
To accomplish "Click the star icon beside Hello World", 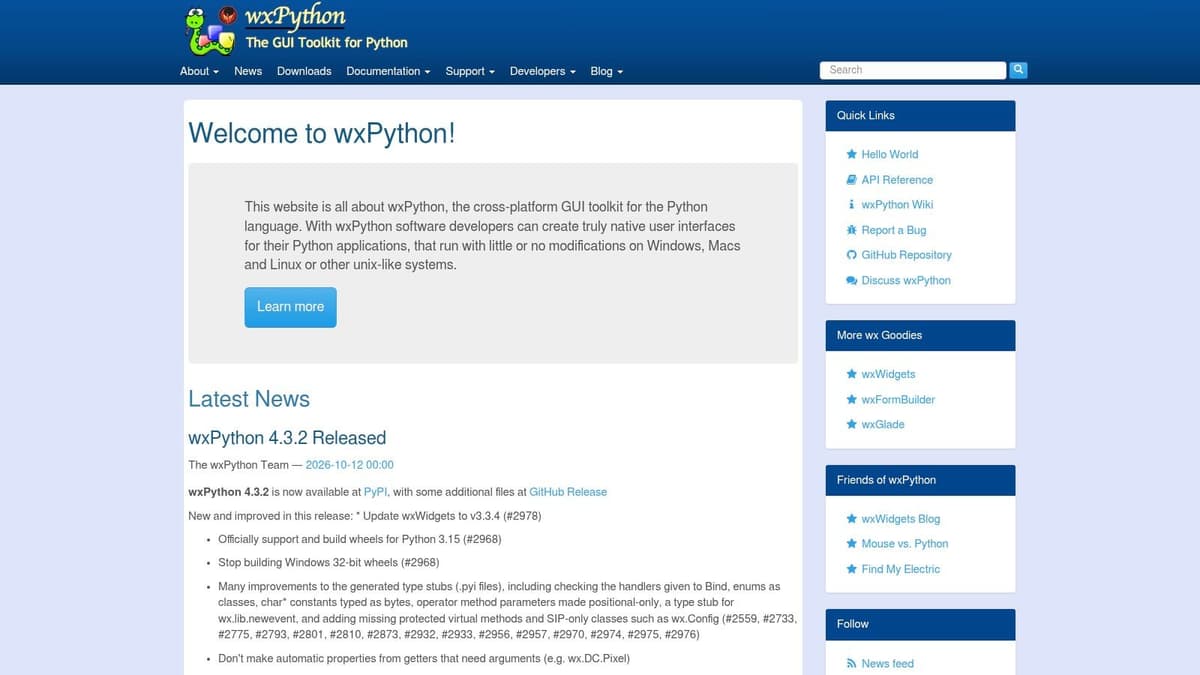I will pyautogui.click(x=852, y=154).
